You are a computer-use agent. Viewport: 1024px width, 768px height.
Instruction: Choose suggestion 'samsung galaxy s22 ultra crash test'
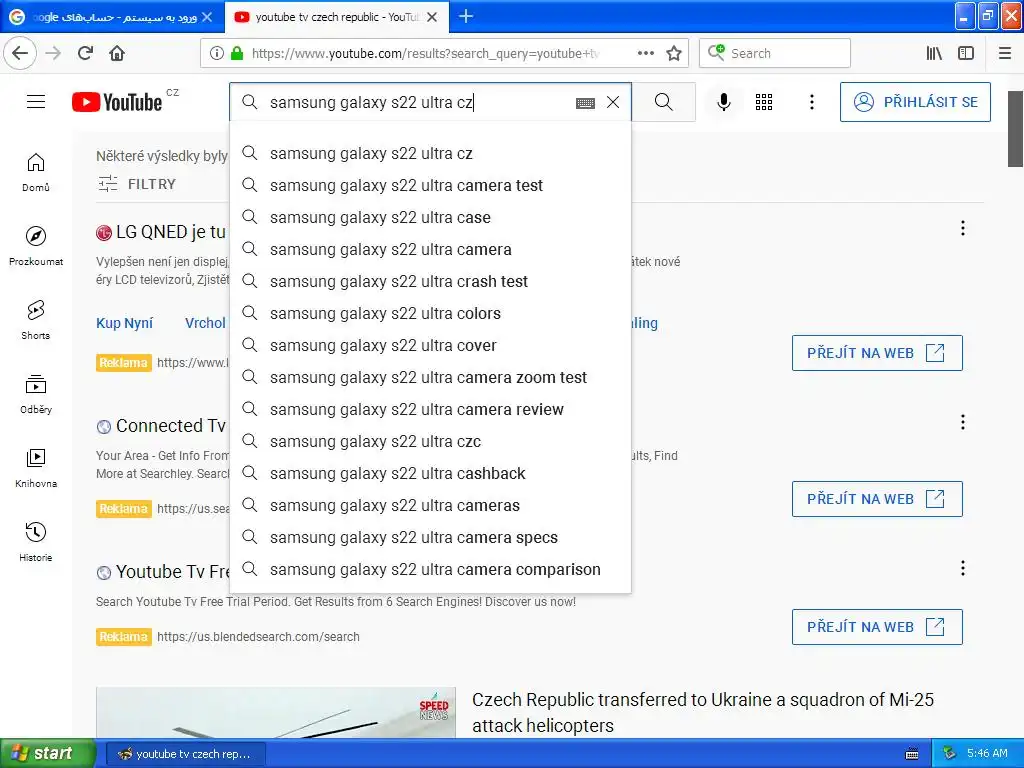tap(431, 281)
